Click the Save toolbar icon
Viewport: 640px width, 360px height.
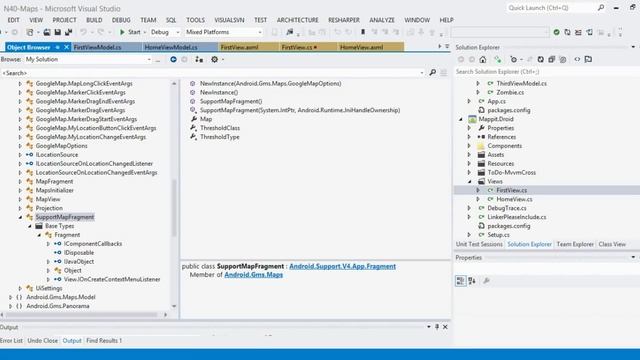coord(58,32)
